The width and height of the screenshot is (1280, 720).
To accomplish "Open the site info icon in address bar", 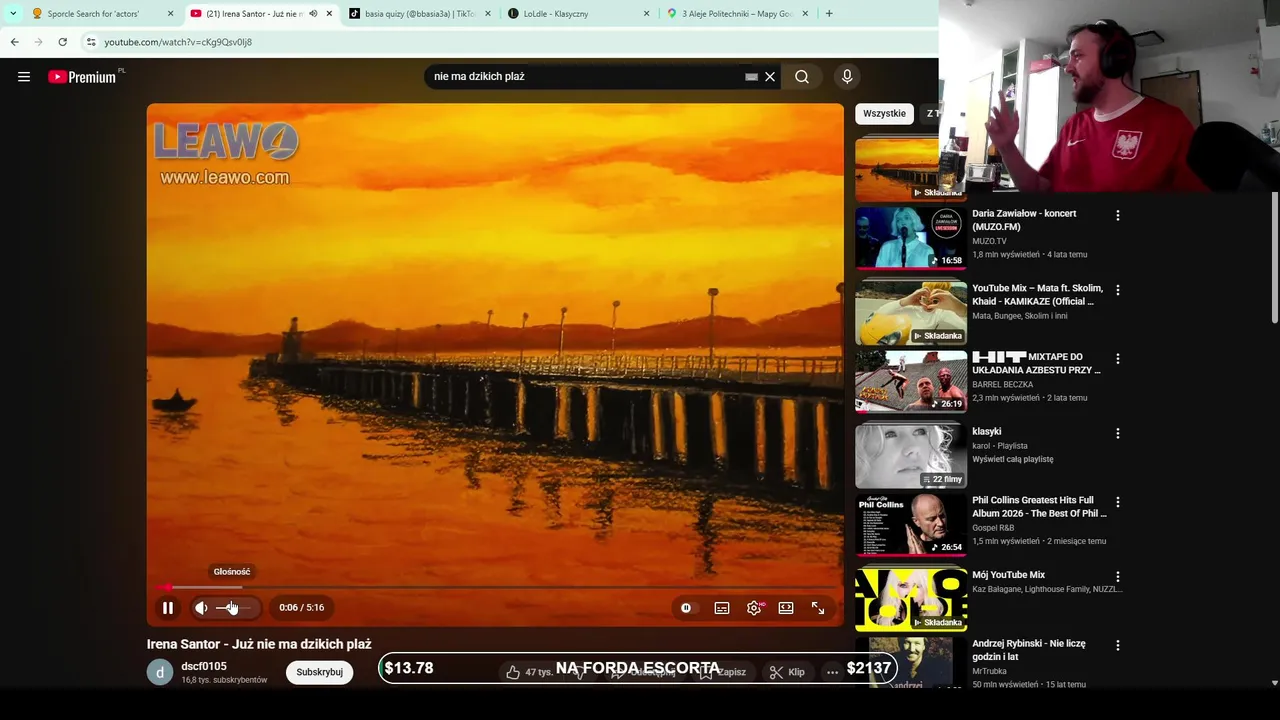I will tap(91, 42).
